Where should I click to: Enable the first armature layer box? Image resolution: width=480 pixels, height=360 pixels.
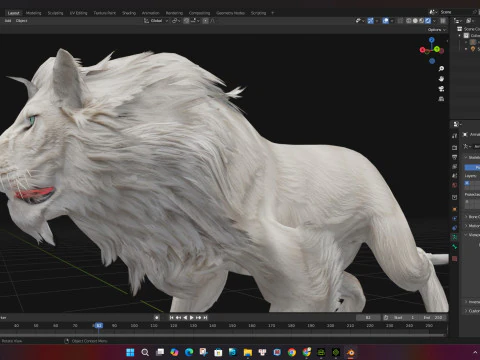467,183
